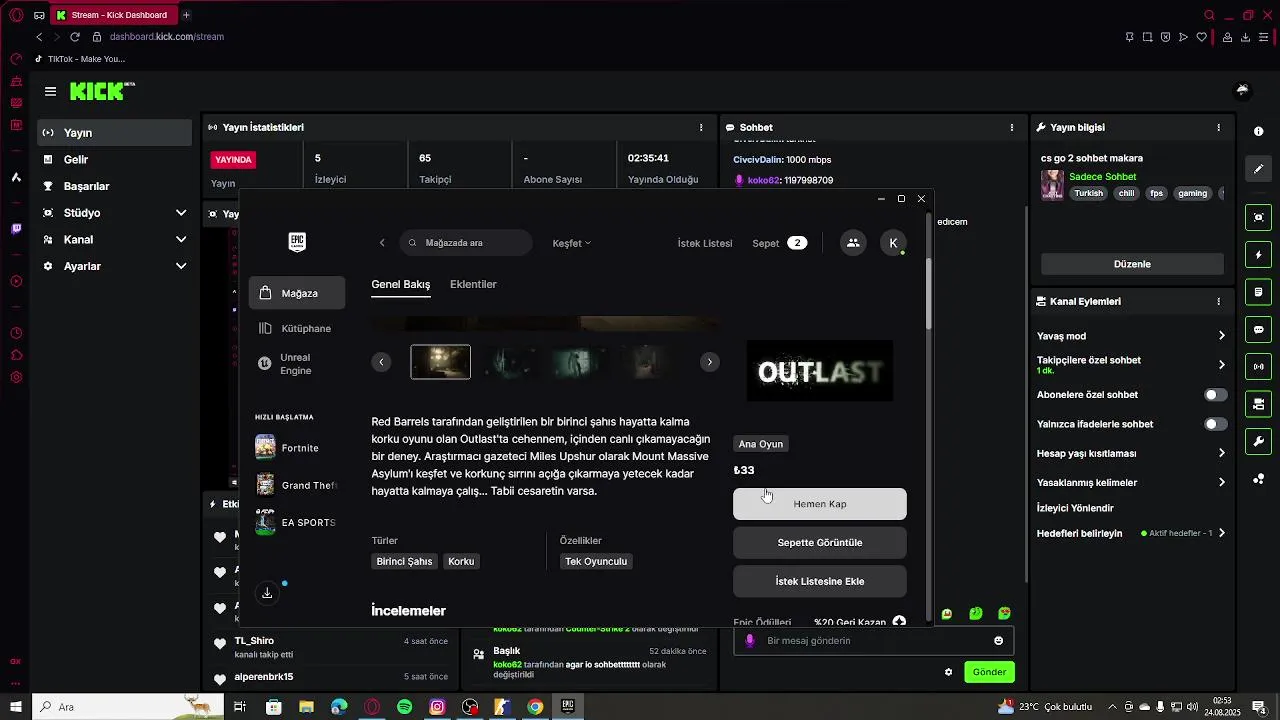Click the Düzenle button
This screenshot has height=720, width=1280.
pos(1132,264)
